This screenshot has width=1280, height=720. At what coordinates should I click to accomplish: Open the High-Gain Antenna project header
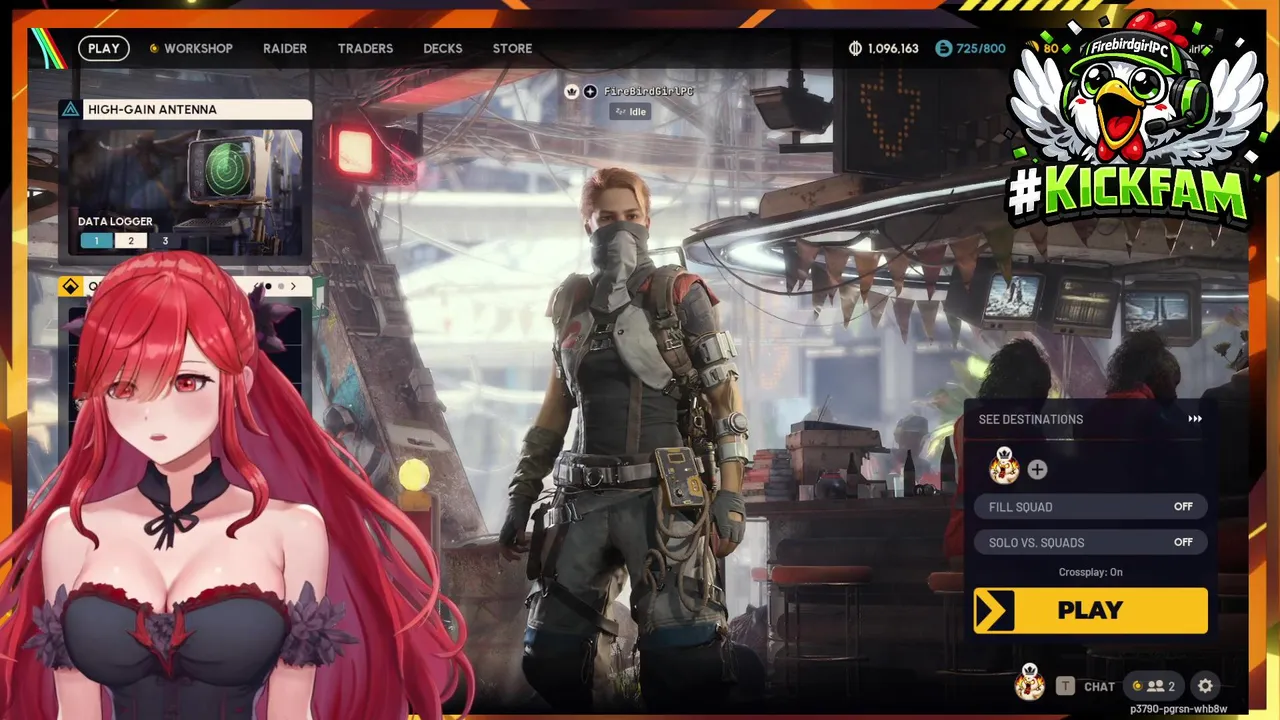click(x=186, y=109)
